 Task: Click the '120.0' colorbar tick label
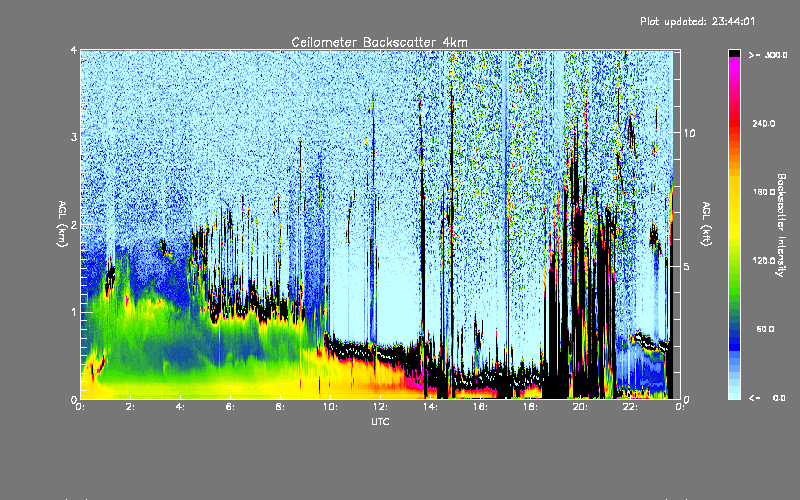coord(764,260)
